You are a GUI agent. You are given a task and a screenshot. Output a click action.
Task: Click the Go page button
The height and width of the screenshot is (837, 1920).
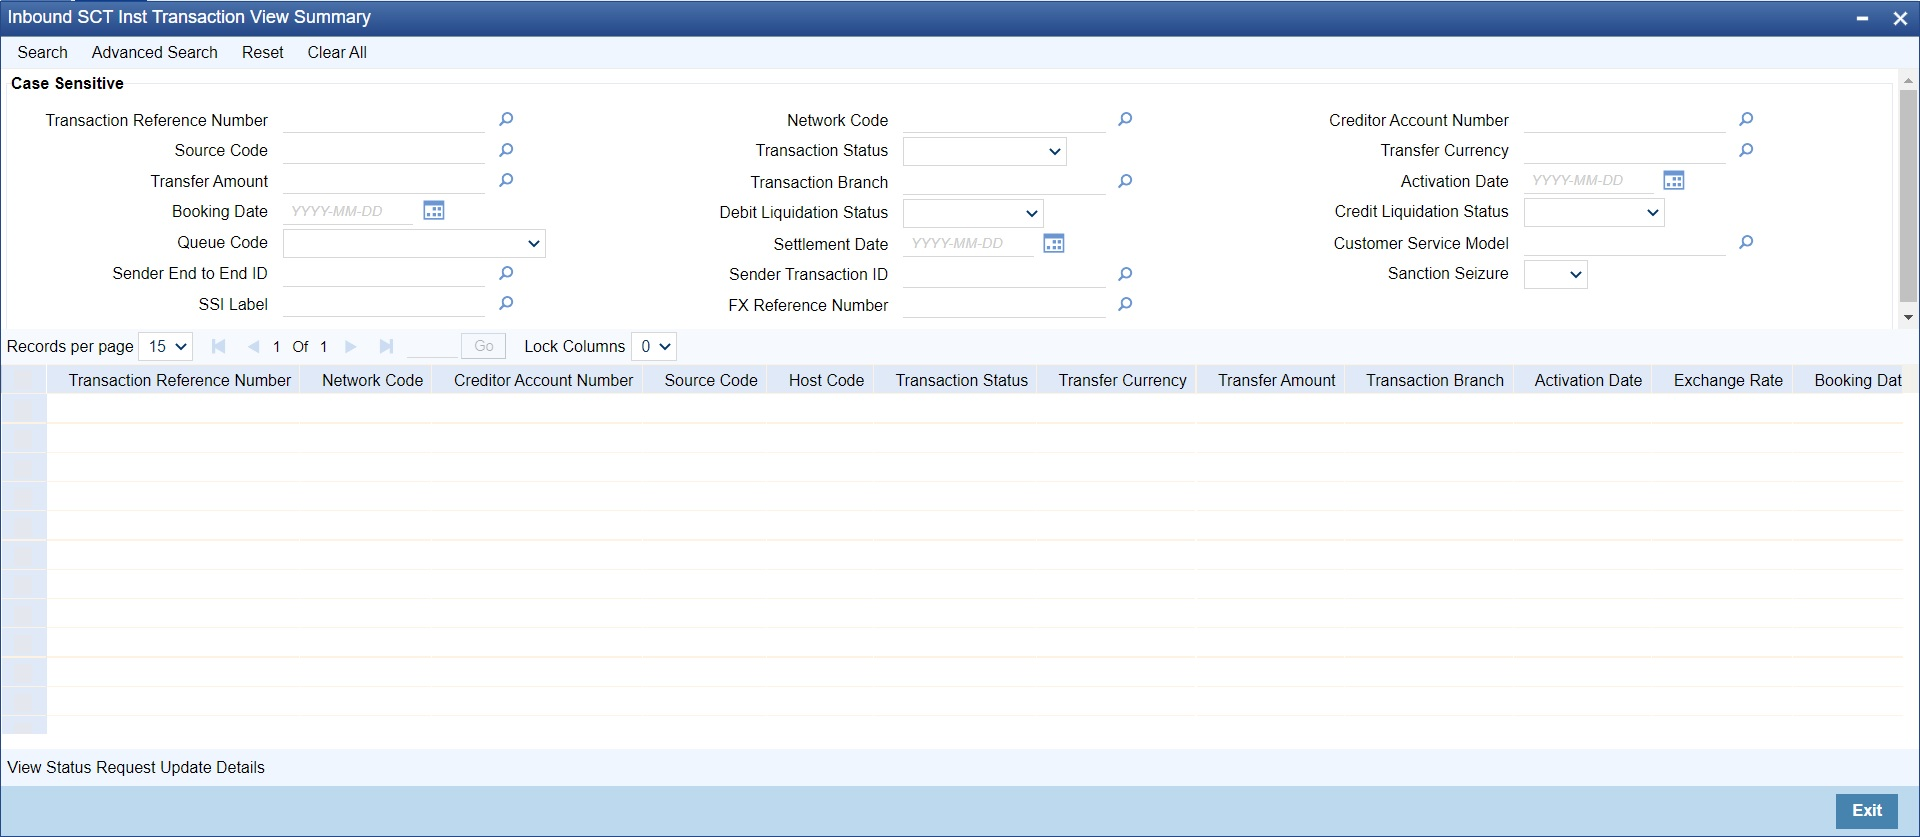coord(484,346)
